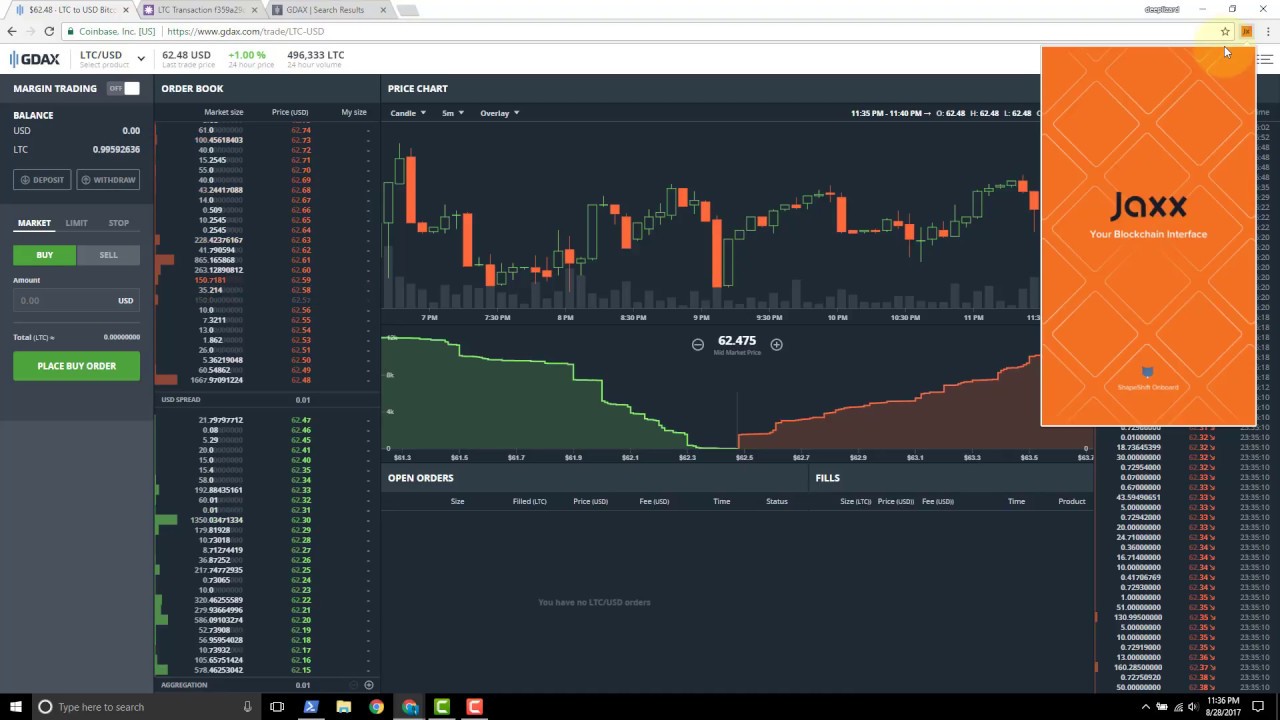Decrease order book aggregation minus icon

(x=353, y=685)
